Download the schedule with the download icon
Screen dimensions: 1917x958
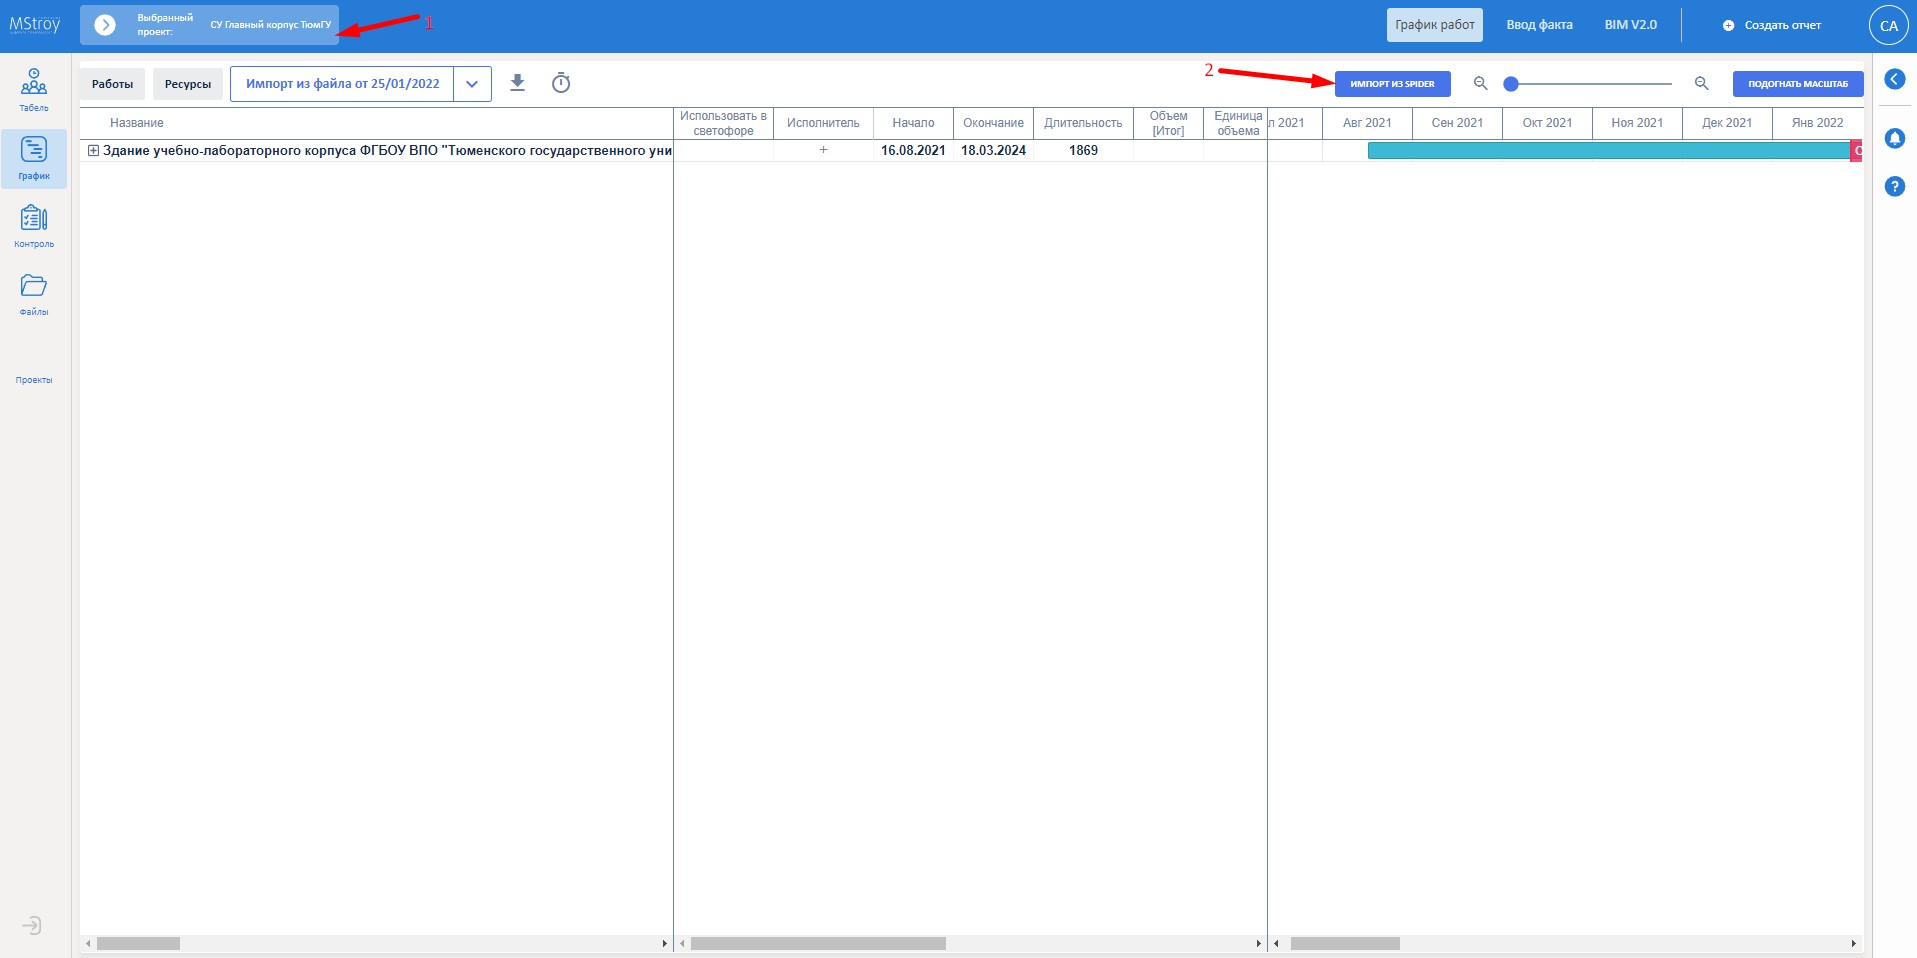[517, 83]
